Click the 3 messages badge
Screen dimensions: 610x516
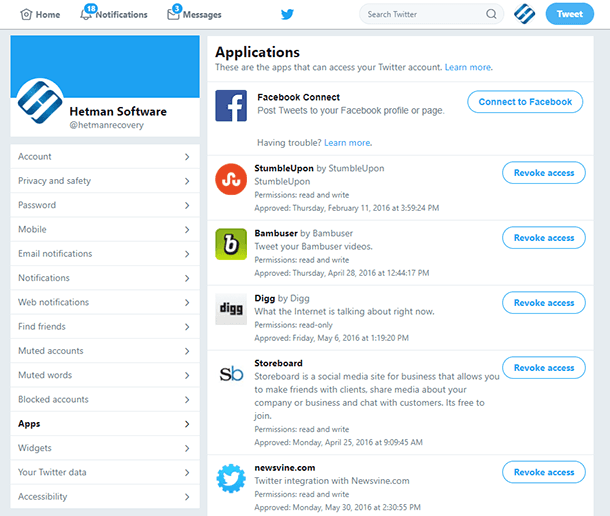(x=177, y=8)
